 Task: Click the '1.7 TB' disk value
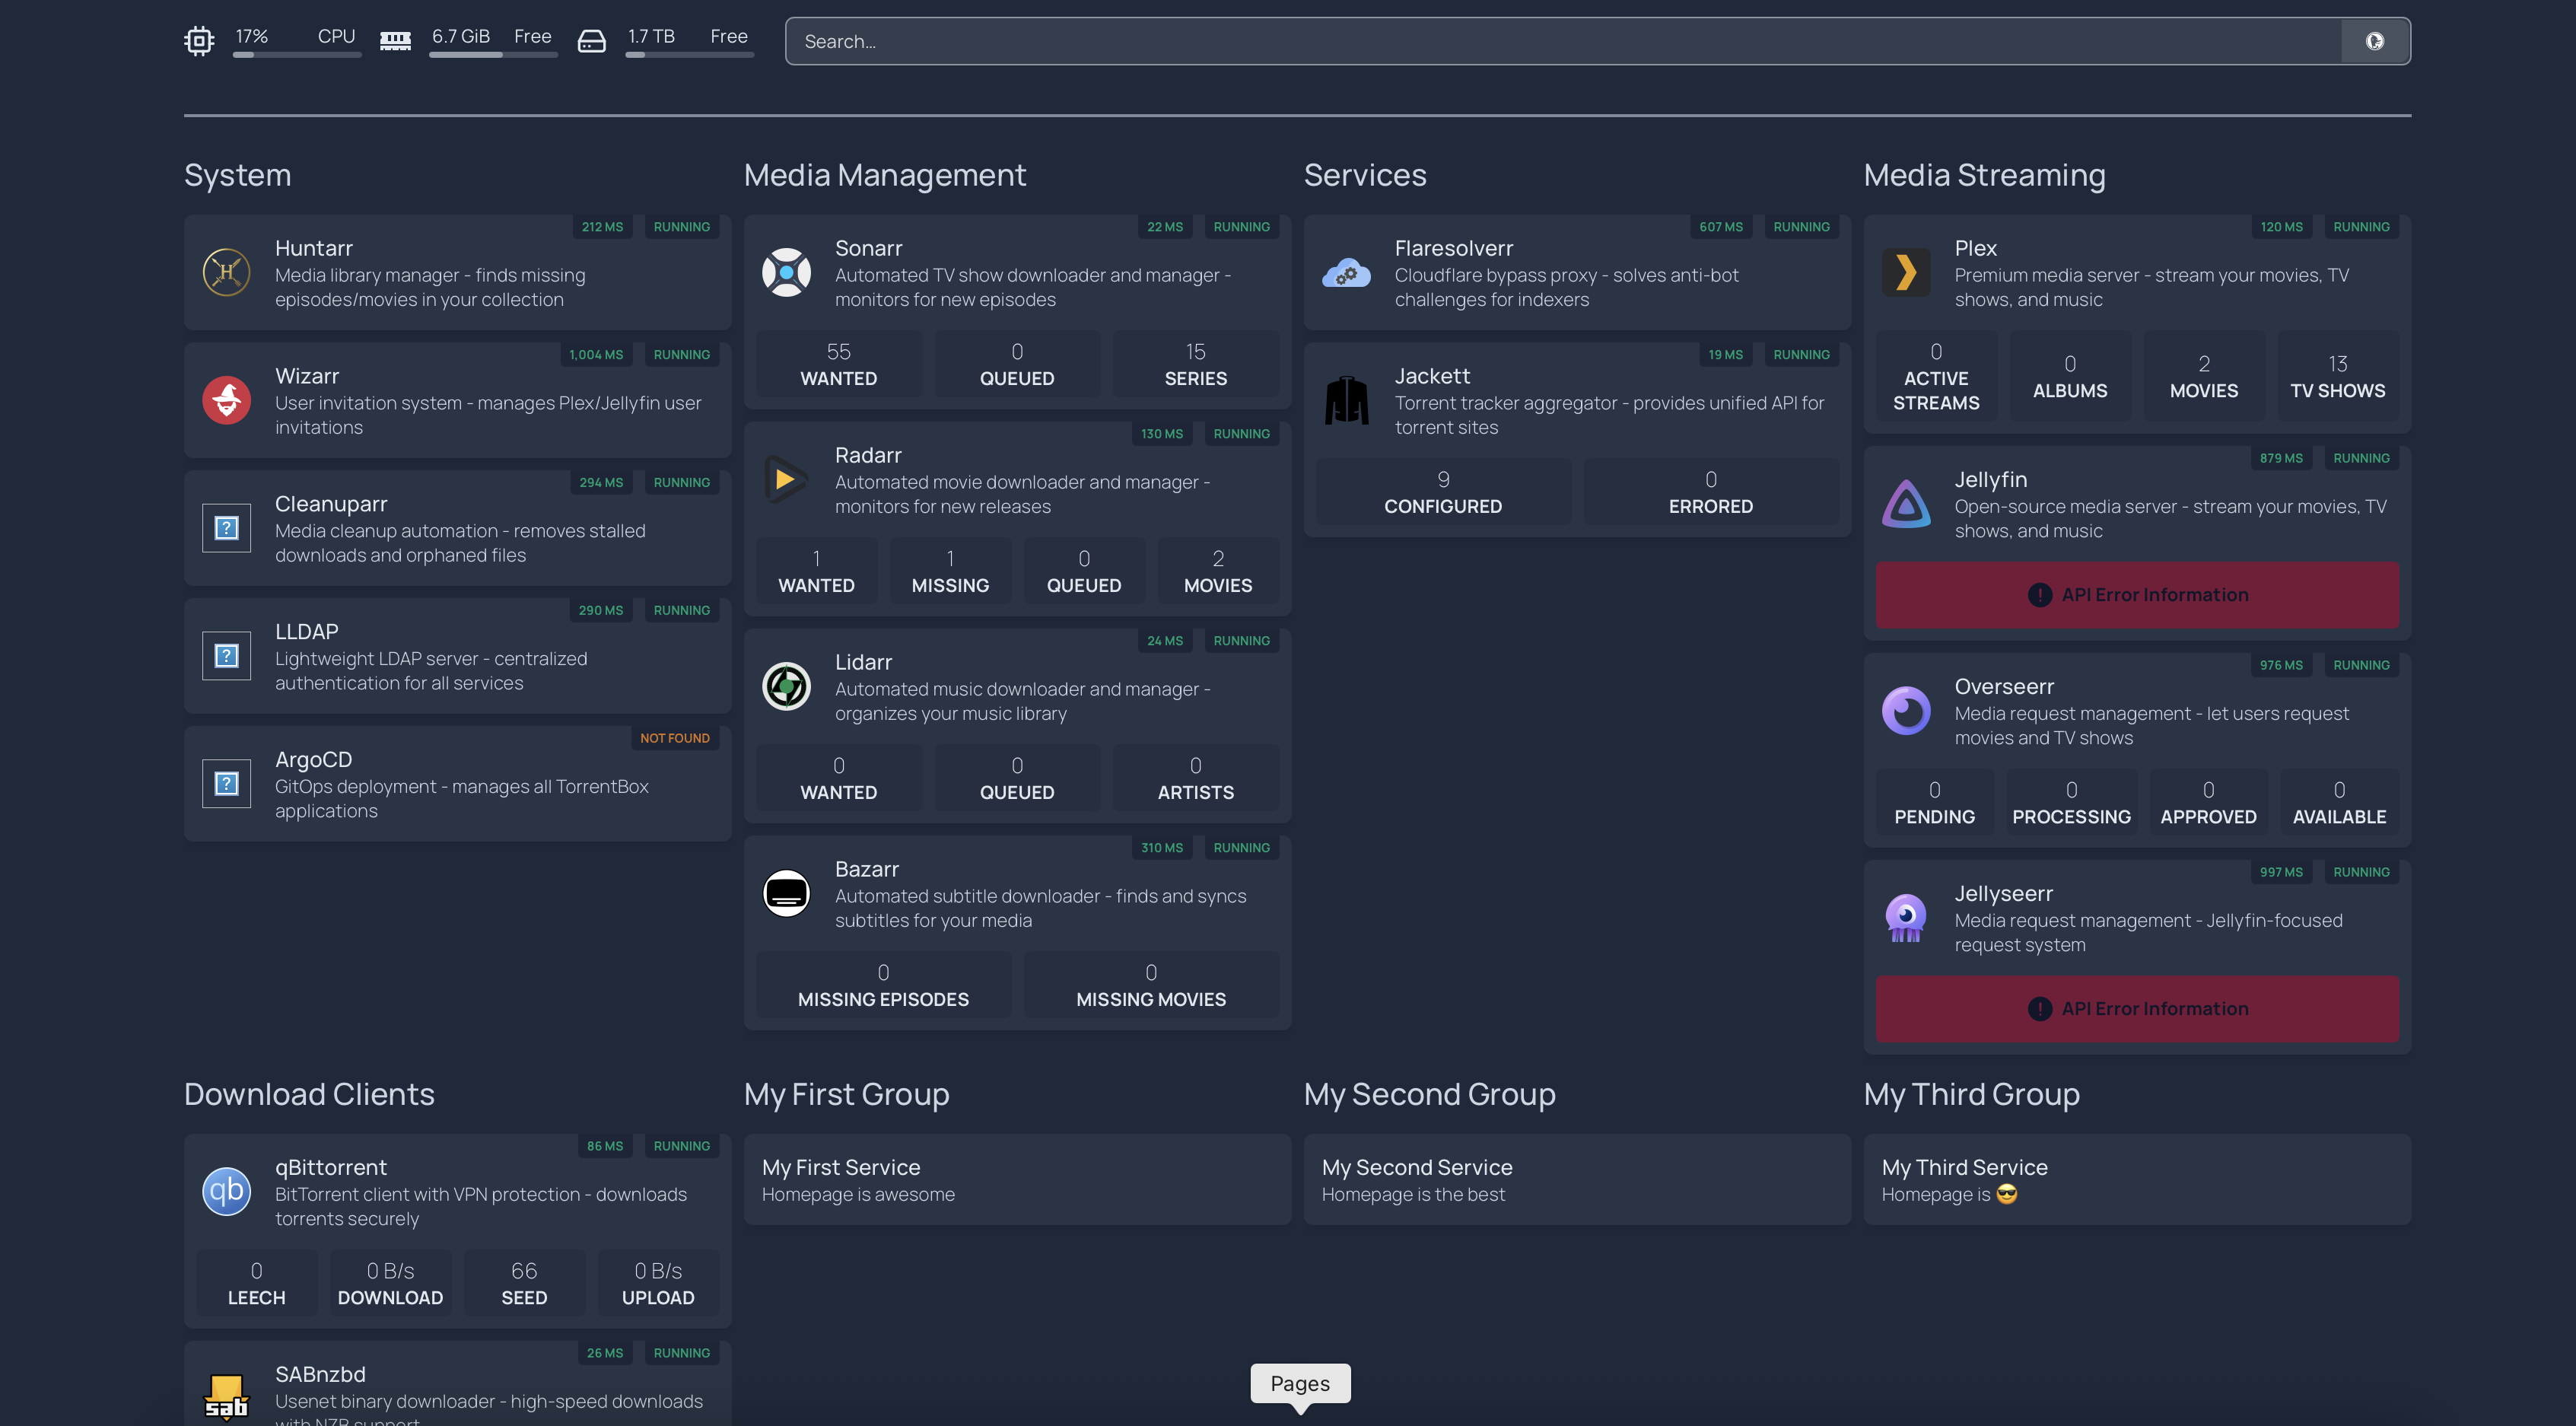(x=651, y=36)
